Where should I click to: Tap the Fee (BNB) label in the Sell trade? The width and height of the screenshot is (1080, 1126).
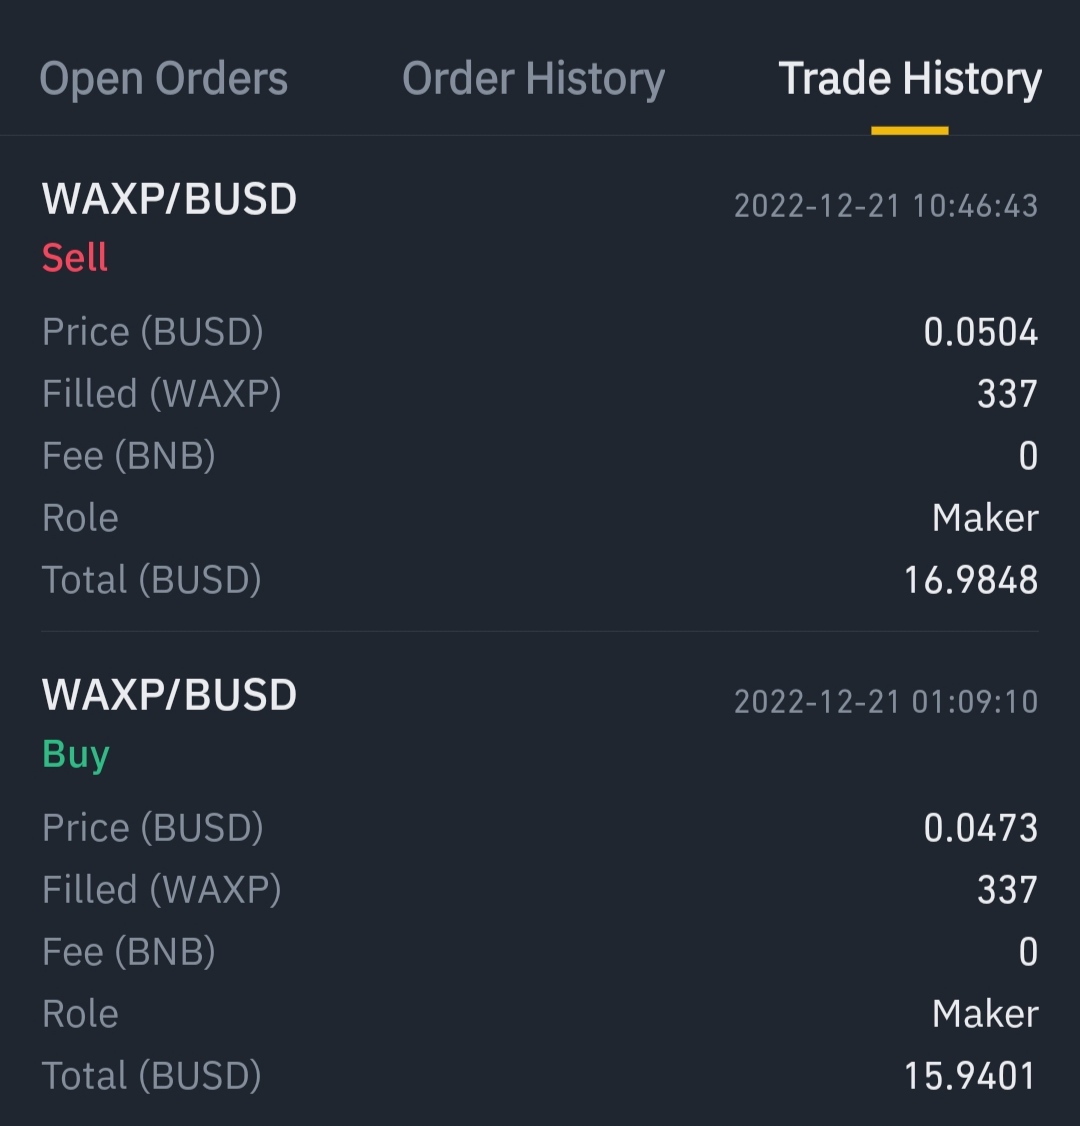click(x=129, y=456)
